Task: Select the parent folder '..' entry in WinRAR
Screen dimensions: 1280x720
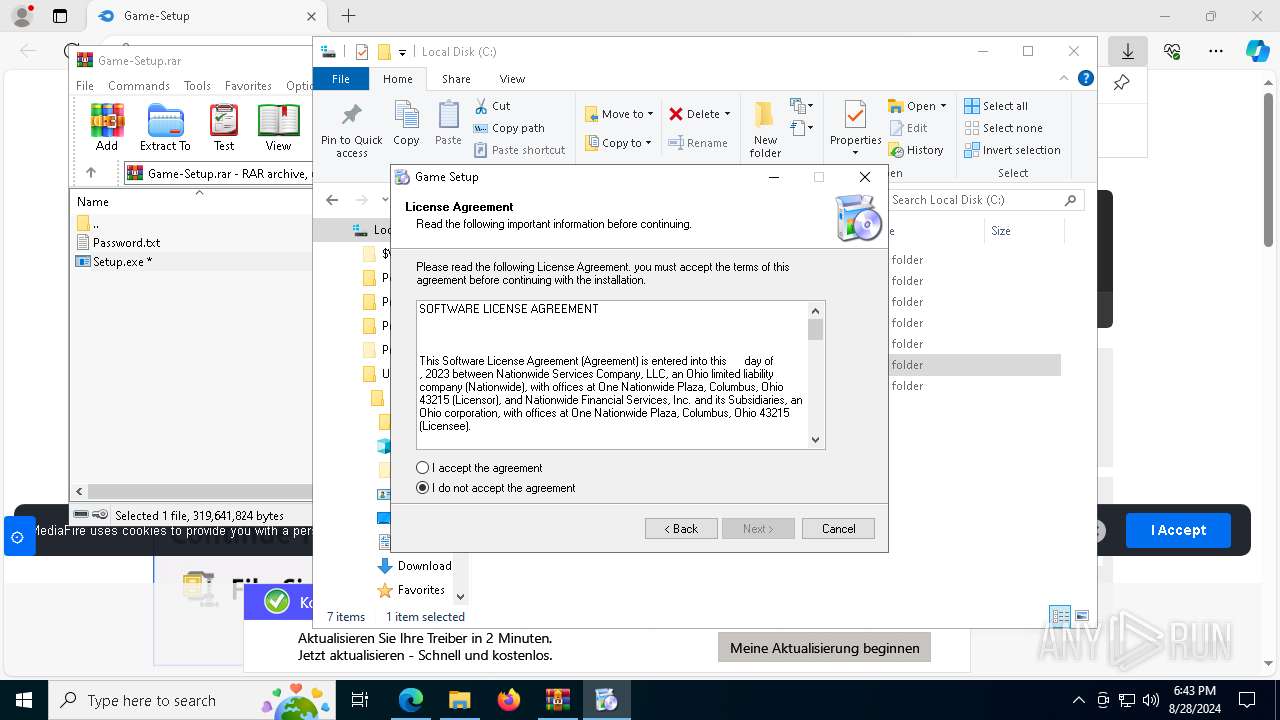Action: [88, 224]
